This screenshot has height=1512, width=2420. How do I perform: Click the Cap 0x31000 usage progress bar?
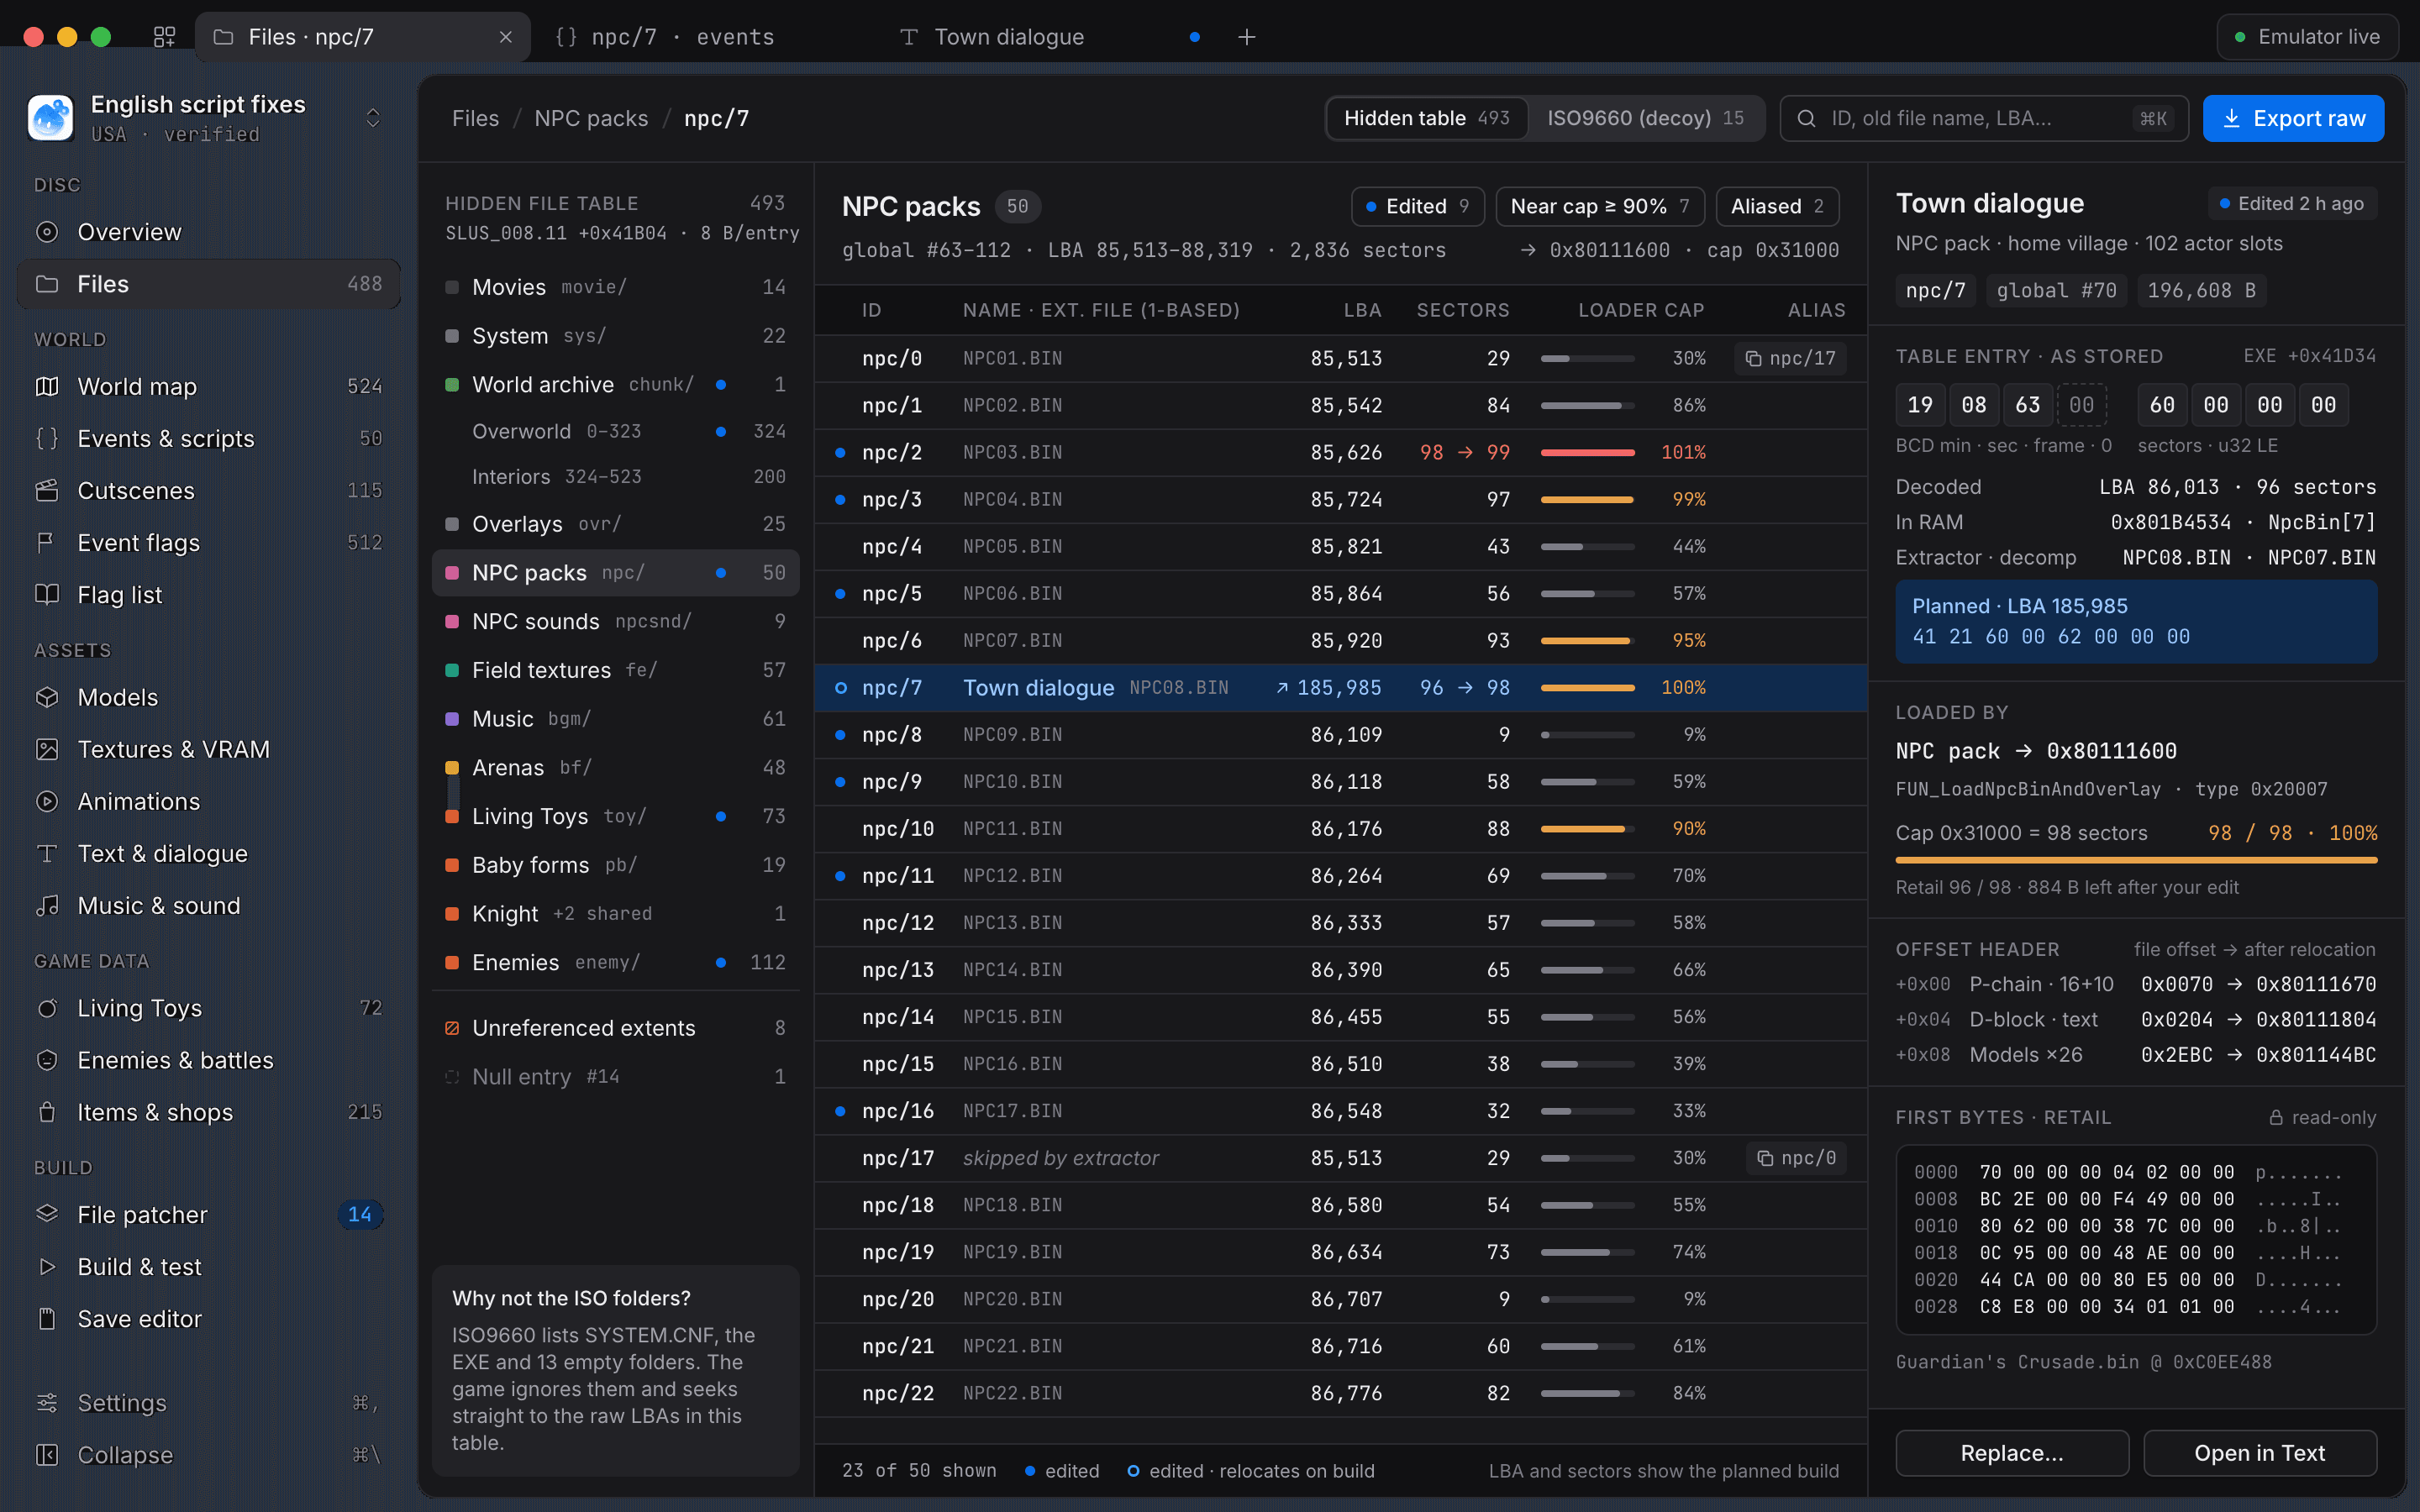[2136, 859]
